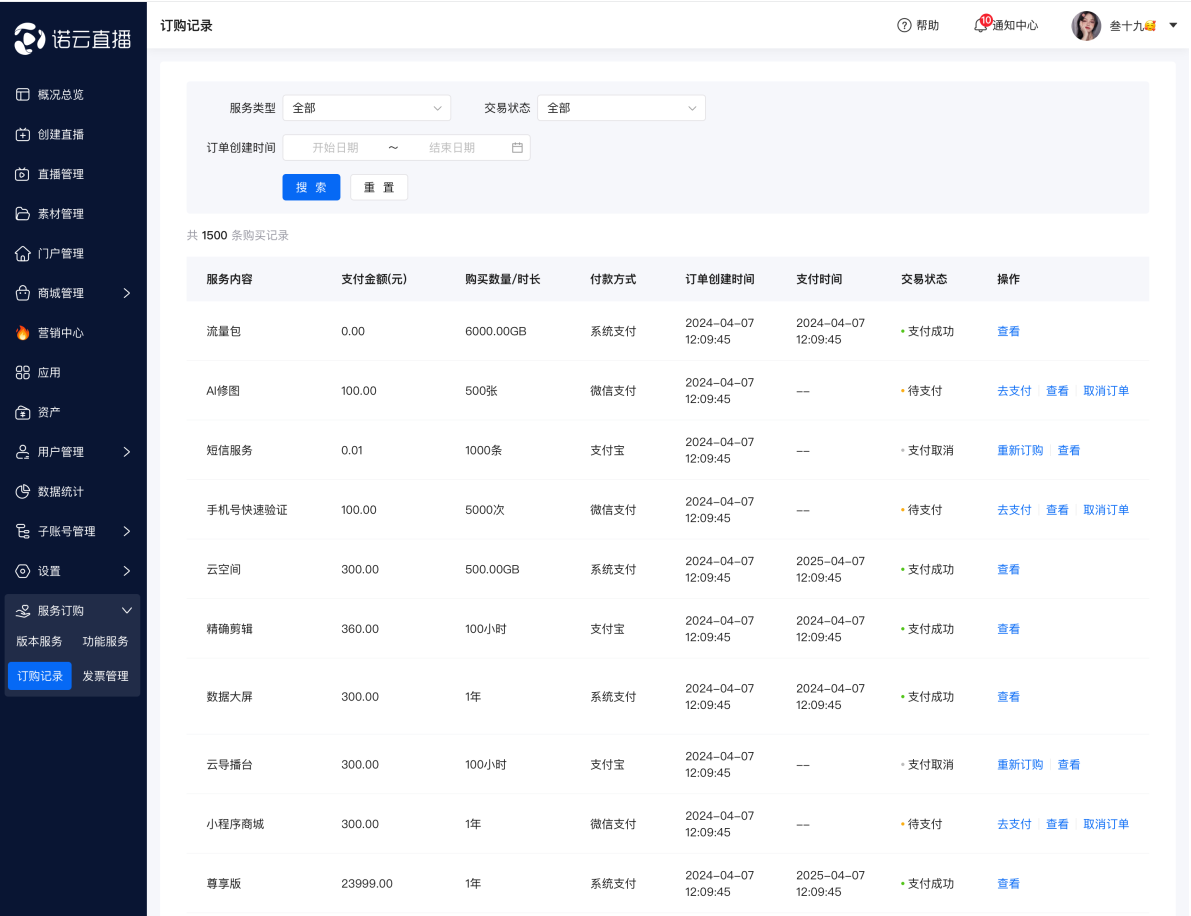Open the 版本服务 submenu item
This screenshot has width=1191, height=916.
pyautogui.click(x=39, y=642)
